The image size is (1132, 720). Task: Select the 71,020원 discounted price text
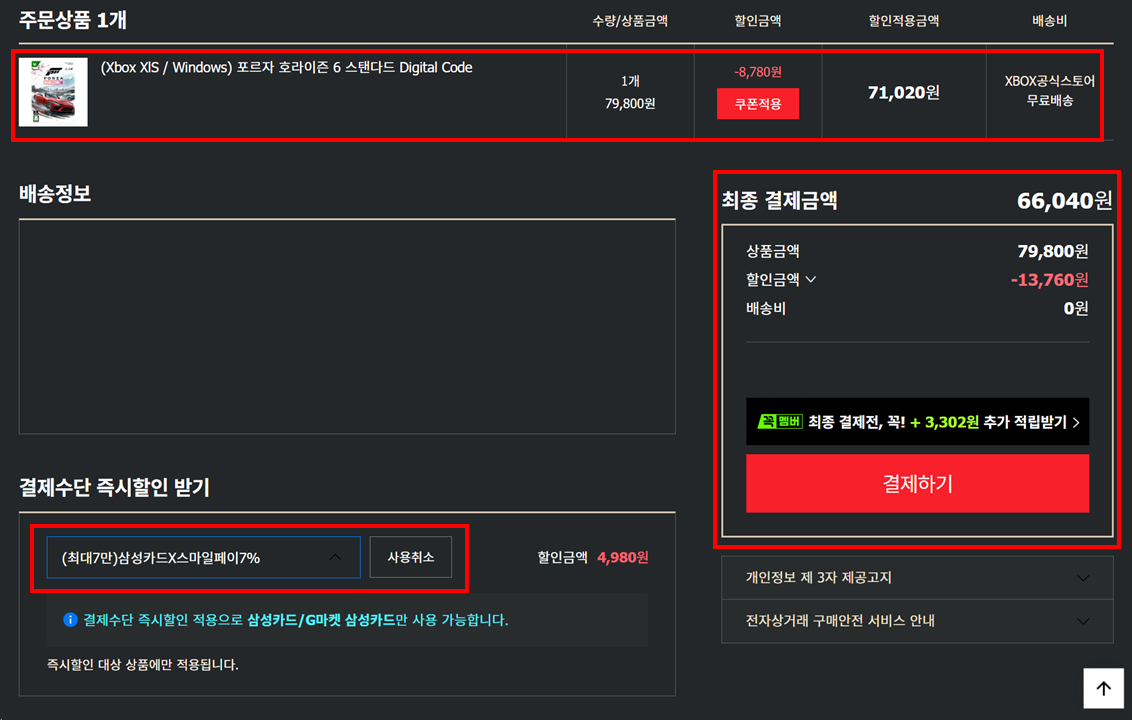click(x=903, y=92)
